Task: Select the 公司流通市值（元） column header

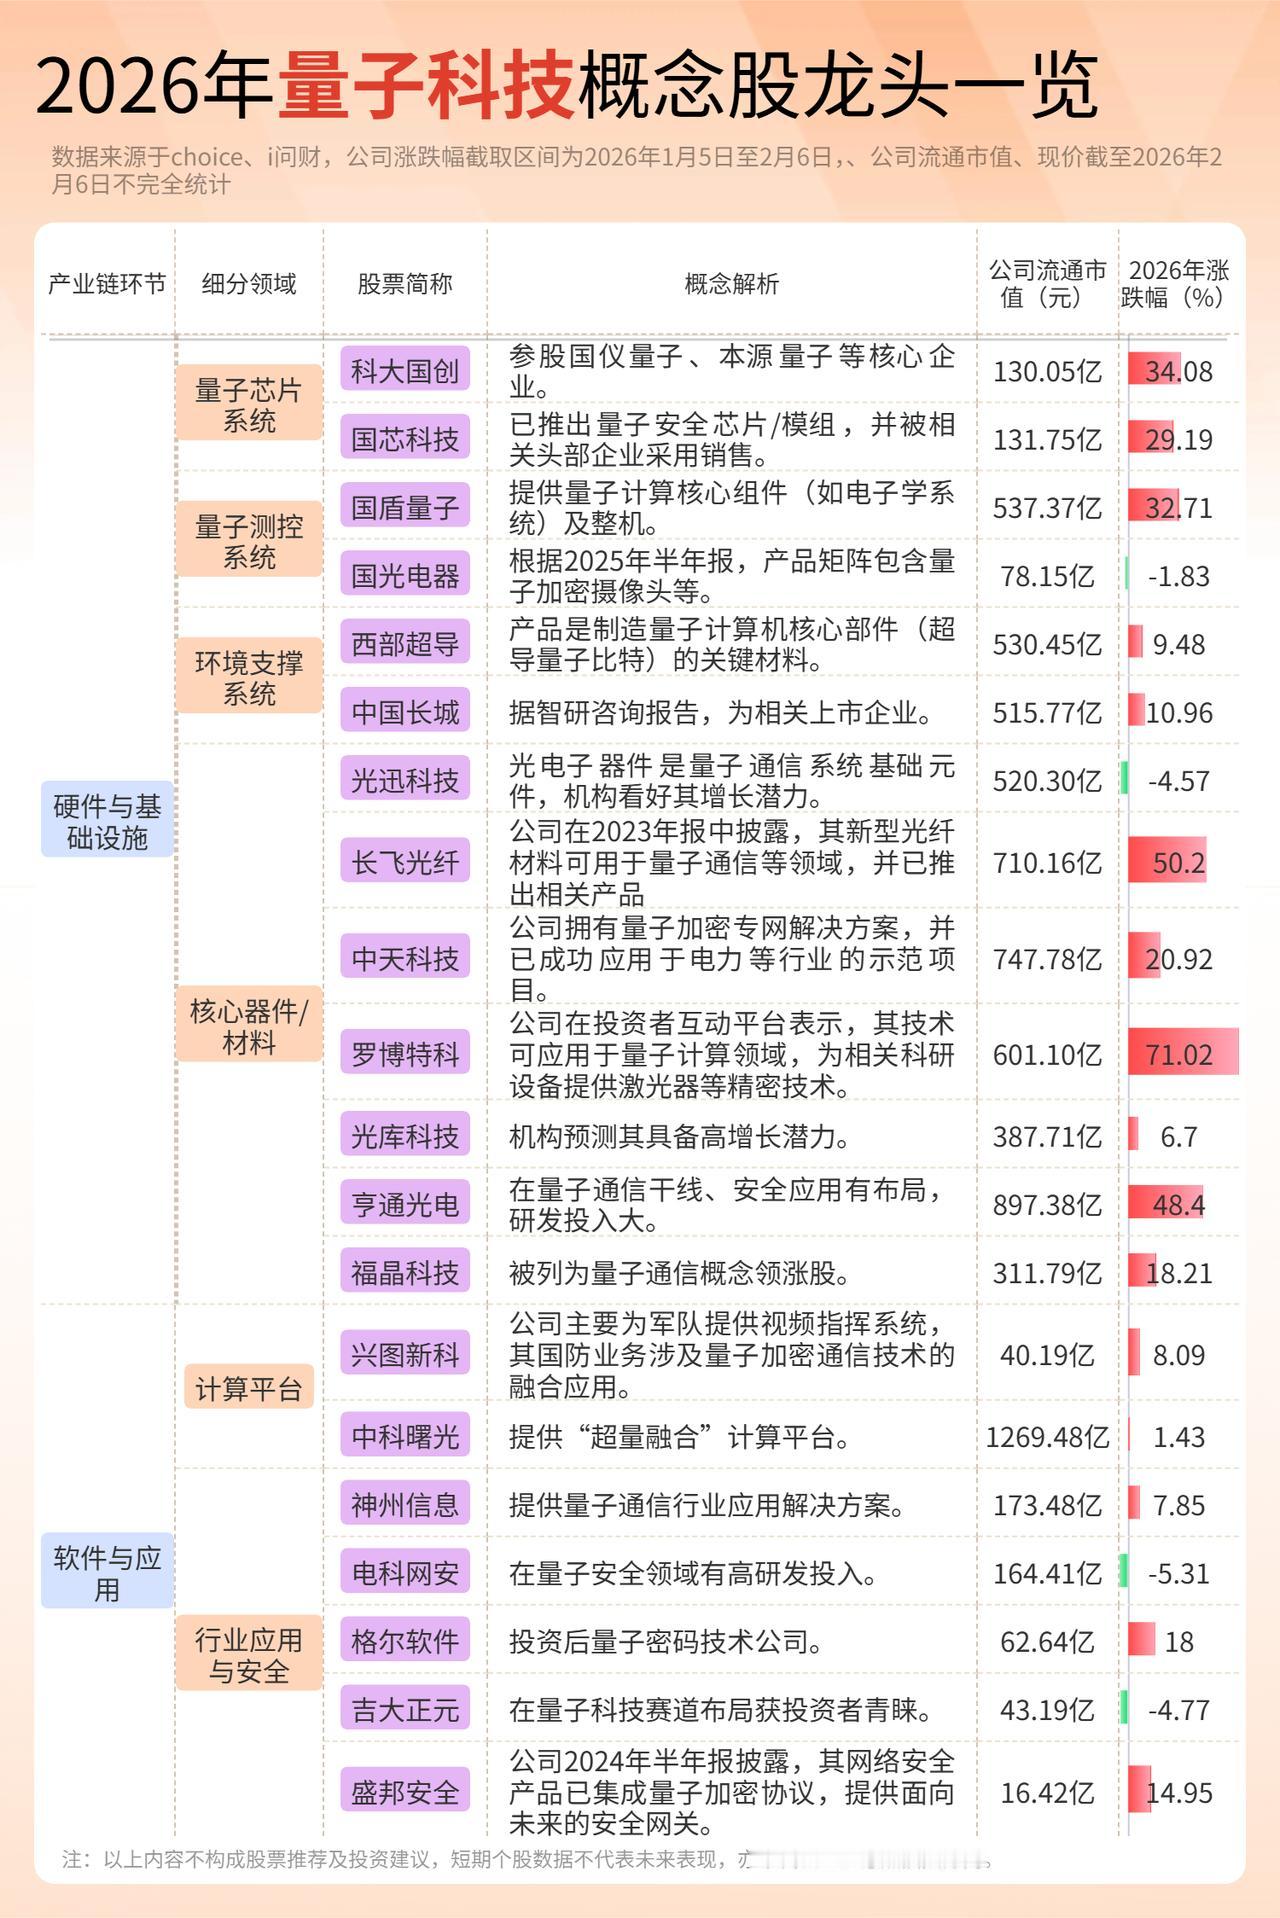Action: [1047, 284]
